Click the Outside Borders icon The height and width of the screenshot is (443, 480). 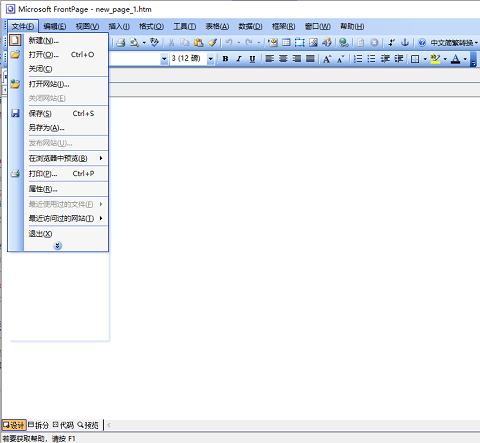(415, 59)
